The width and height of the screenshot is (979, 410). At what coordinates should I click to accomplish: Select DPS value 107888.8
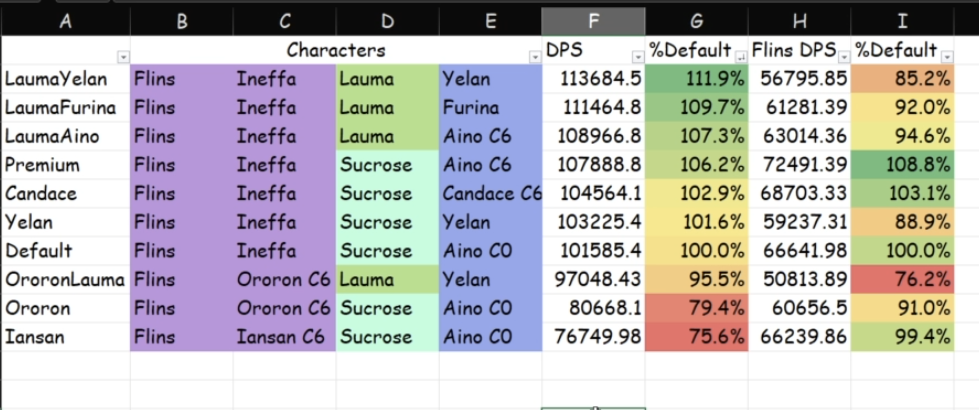point(594,165)
